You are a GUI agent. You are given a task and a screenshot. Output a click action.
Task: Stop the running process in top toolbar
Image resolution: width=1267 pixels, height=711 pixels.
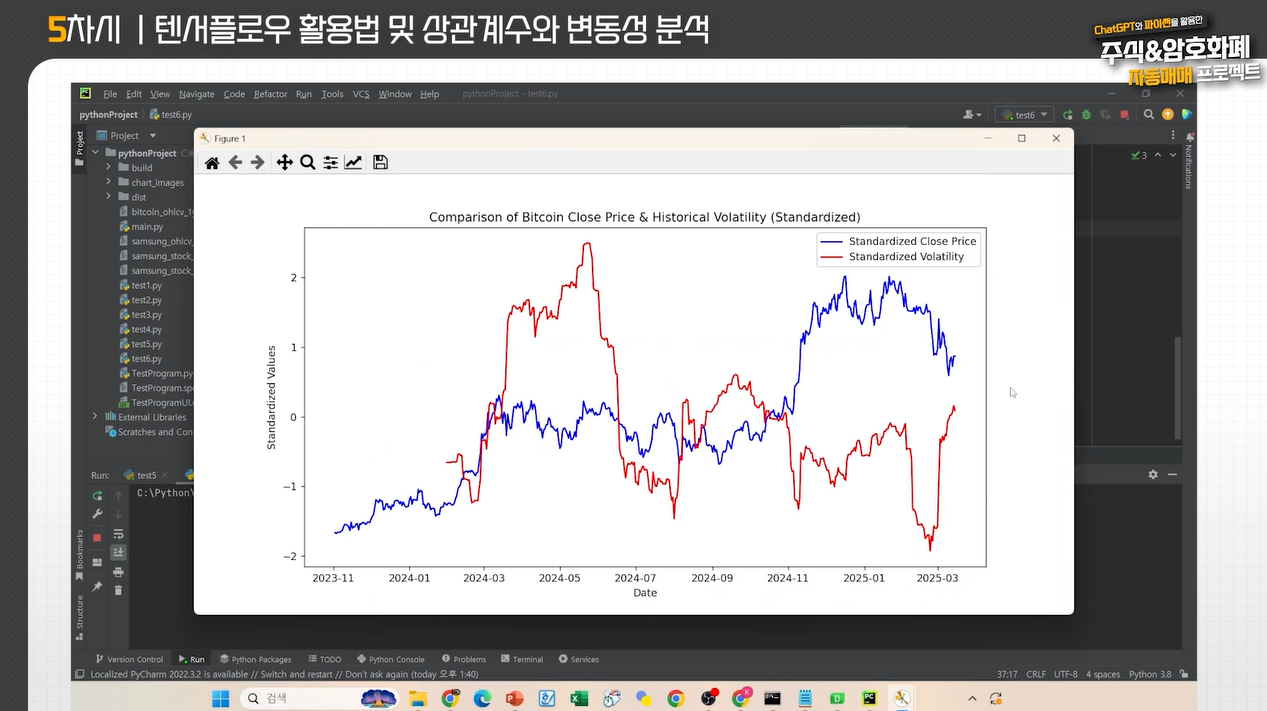click(x=1124, y=115)
